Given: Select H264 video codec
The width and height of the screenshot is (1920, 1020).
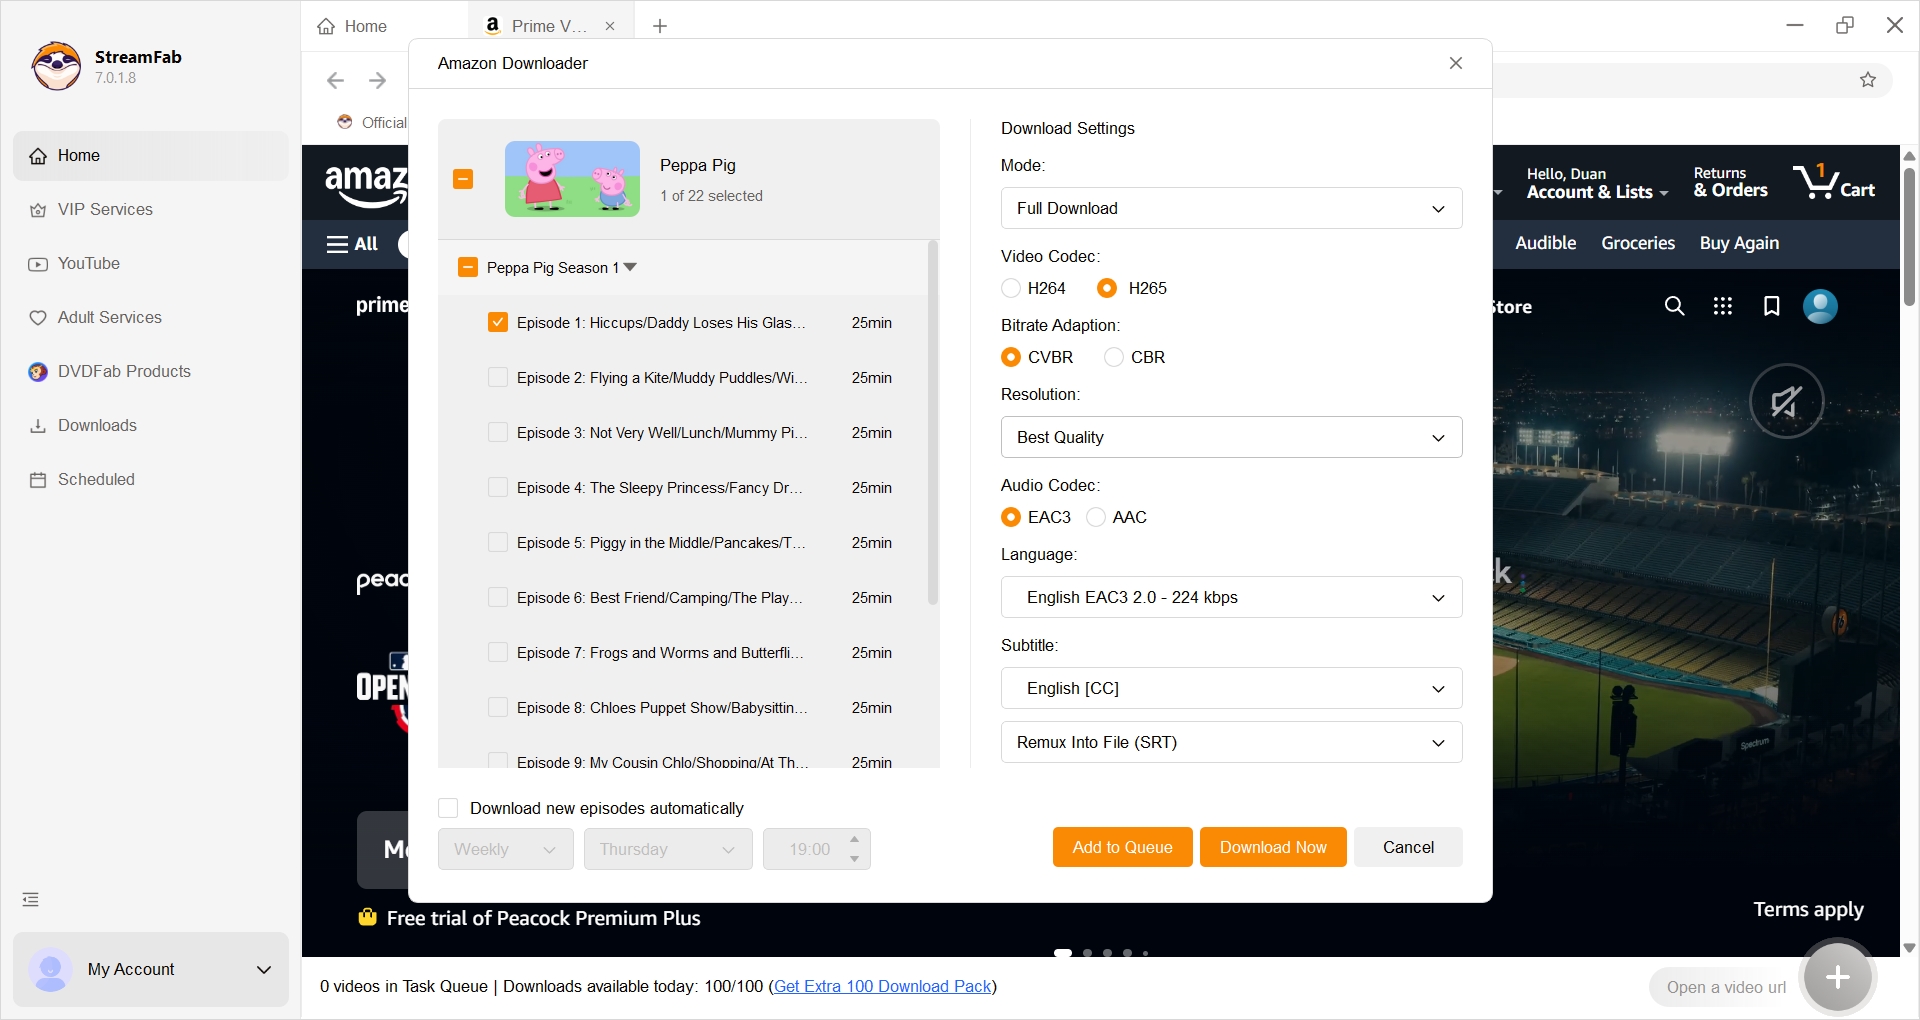Looking at the screenshot, I should click(1012, 288).
